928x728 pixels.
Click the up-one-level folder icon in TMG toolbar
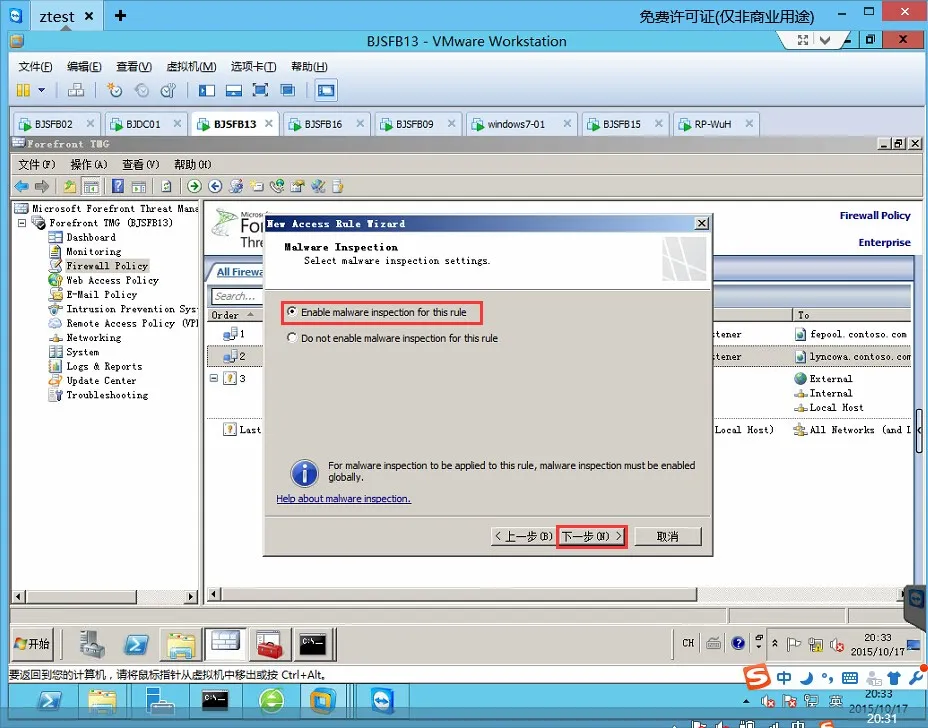point(70,186)
